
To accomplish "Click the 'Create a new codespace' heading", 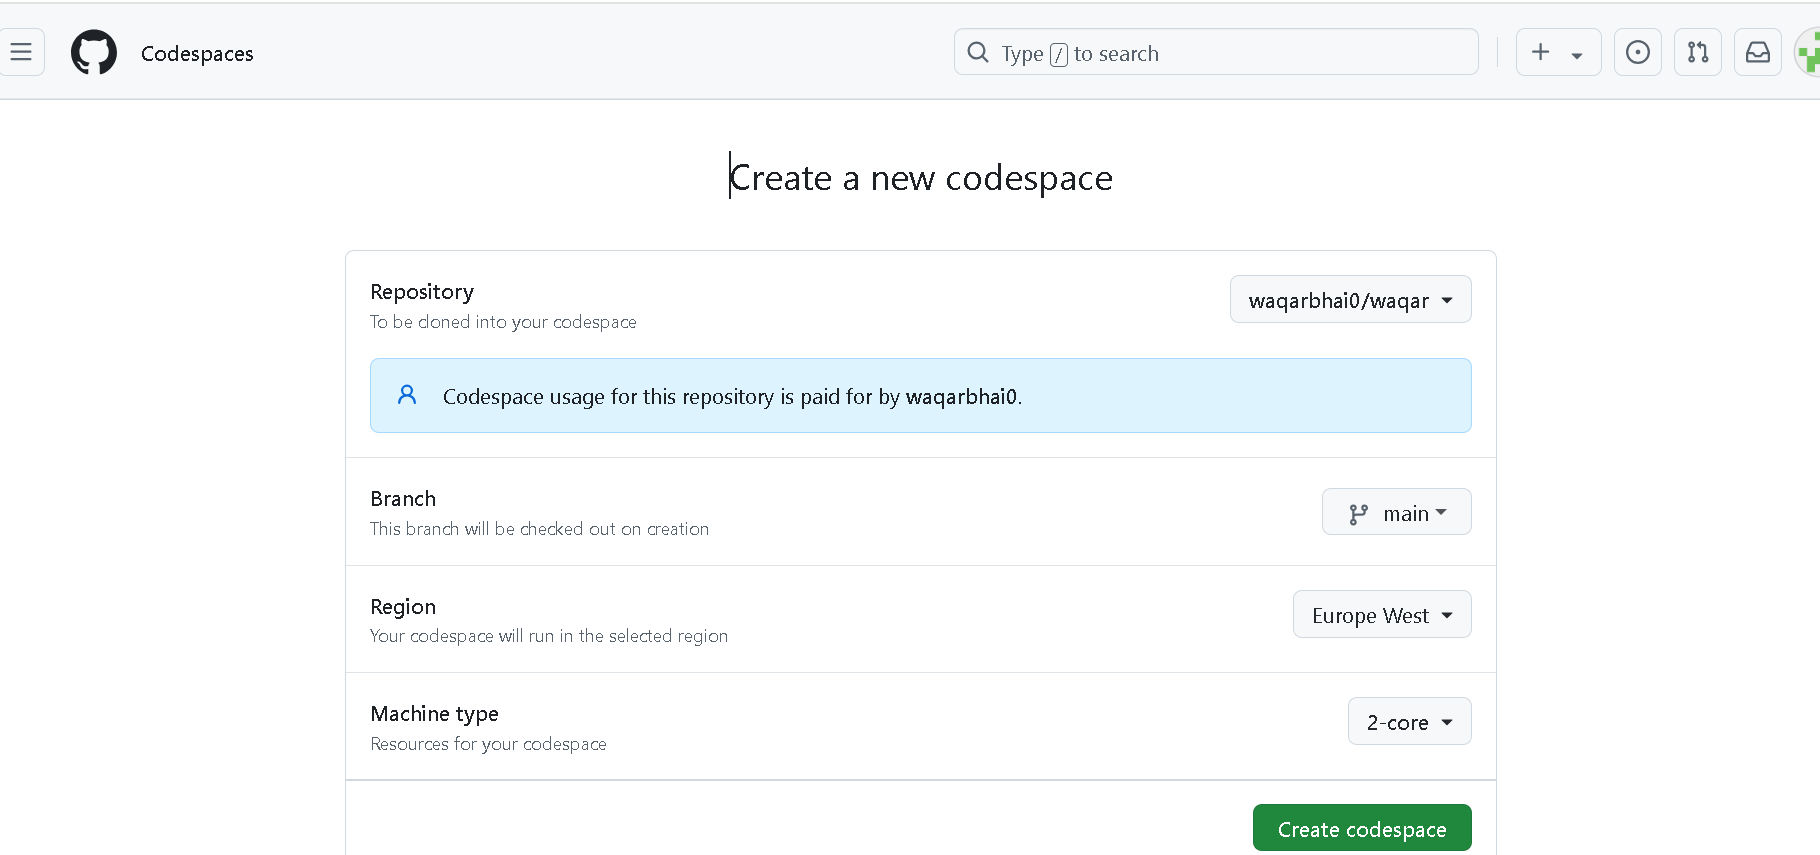I will point(921,178).
